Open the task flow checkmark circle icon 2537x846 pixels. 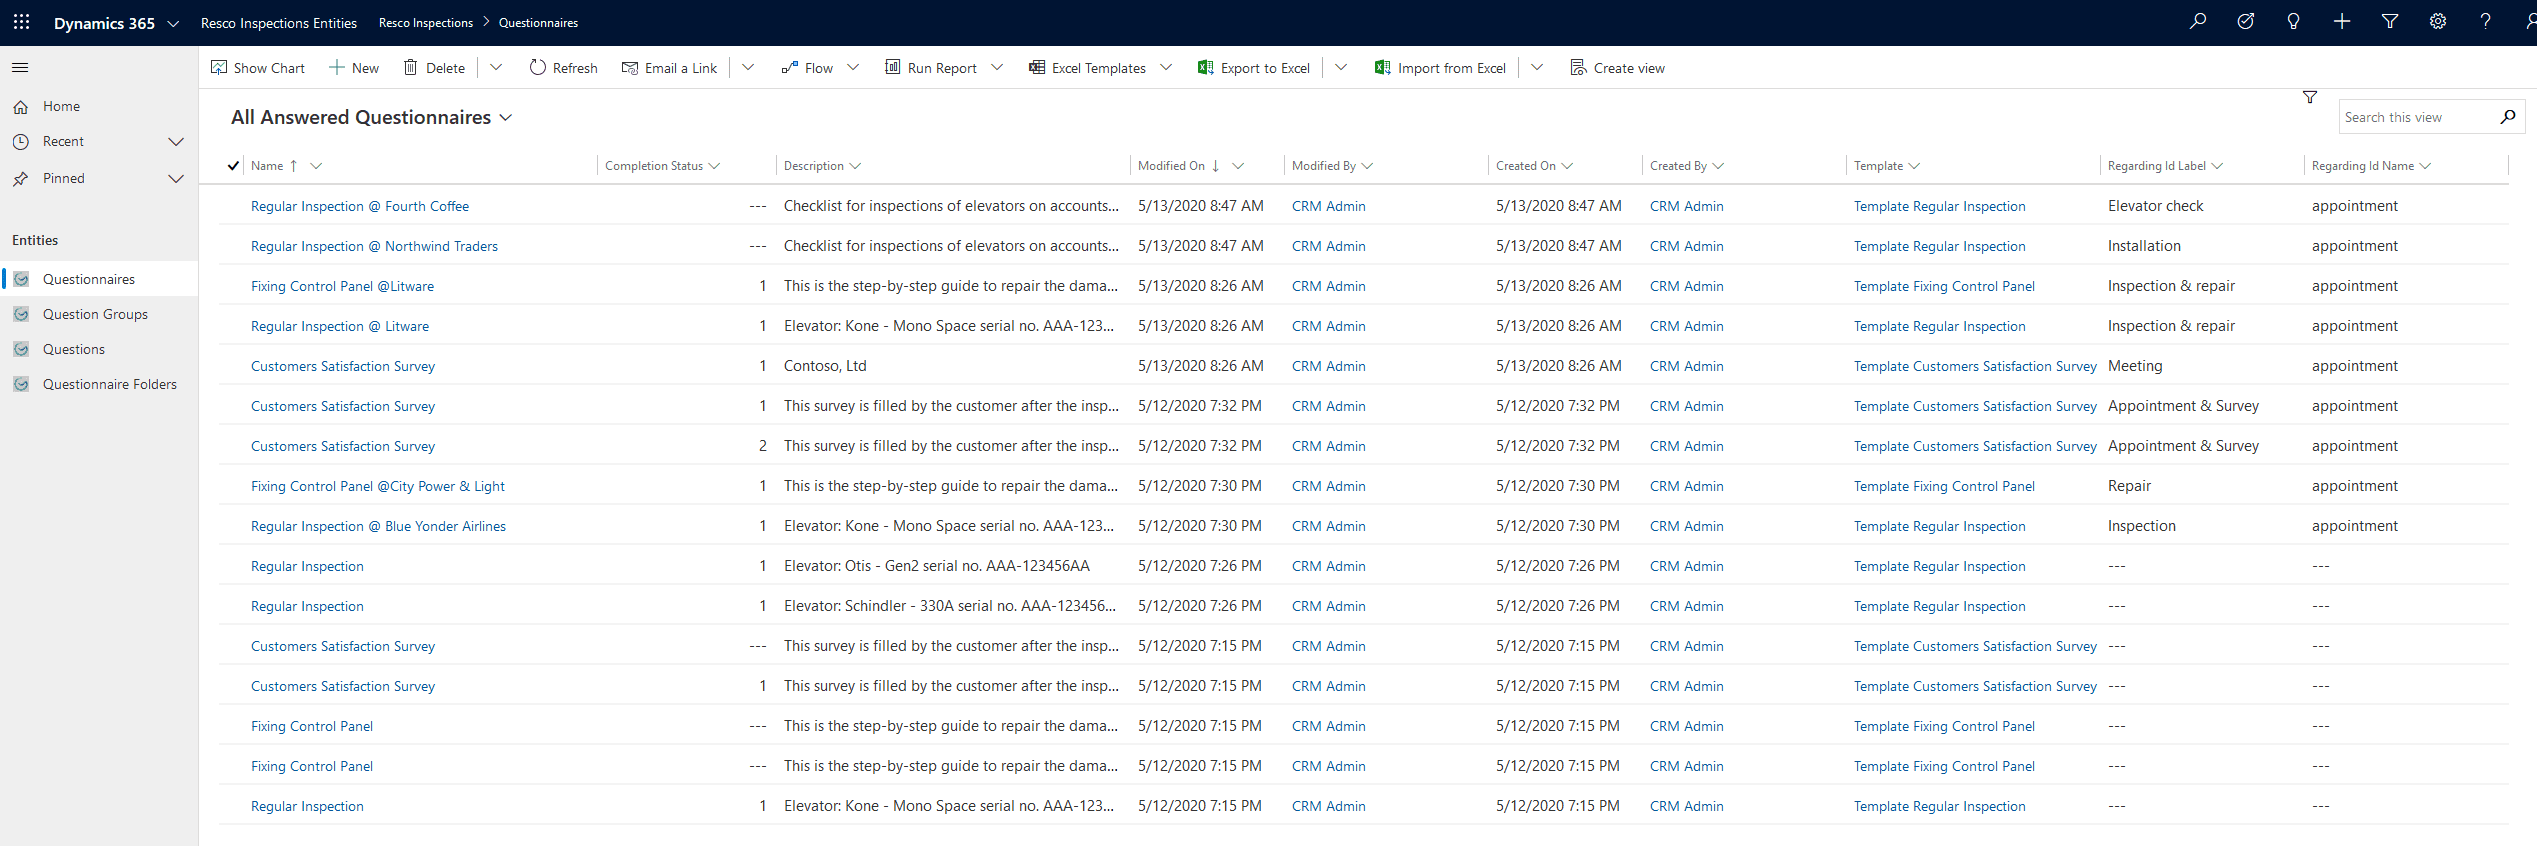tap(2245, 22)
